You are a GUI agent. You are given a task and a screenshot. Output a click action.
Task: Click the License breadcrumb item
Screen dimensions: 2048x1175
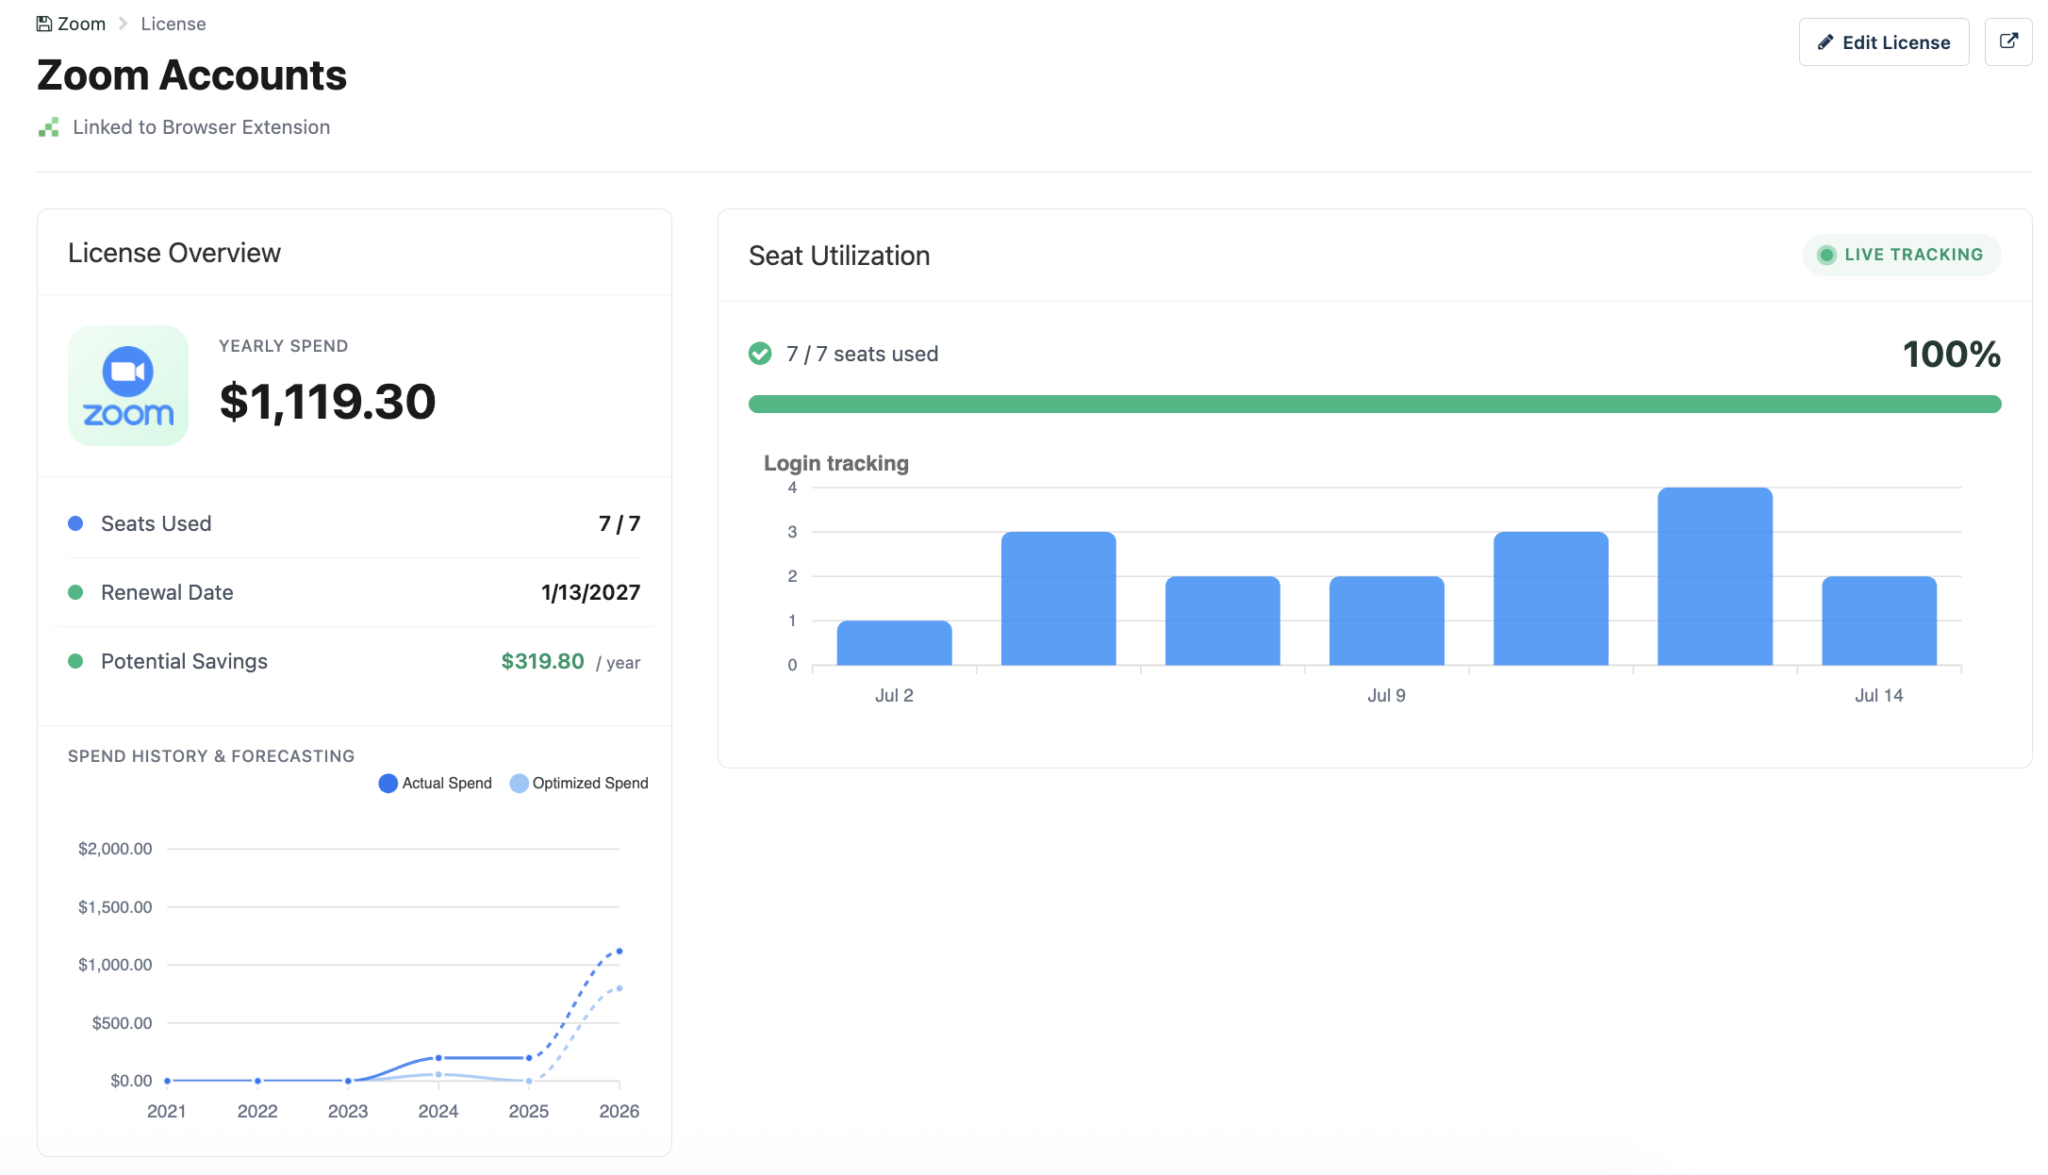coord(173,24)
